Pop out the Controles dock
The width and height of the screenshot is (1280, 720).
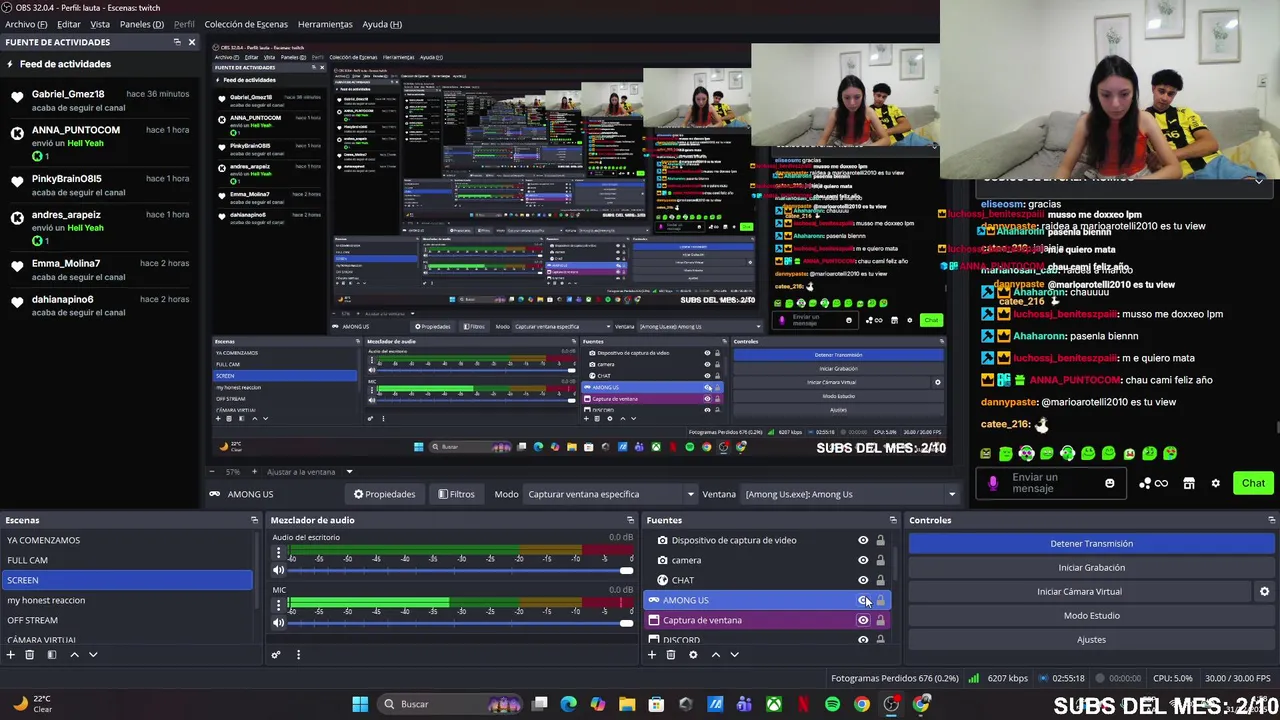pyautogui.click(x=1272, y=520)
